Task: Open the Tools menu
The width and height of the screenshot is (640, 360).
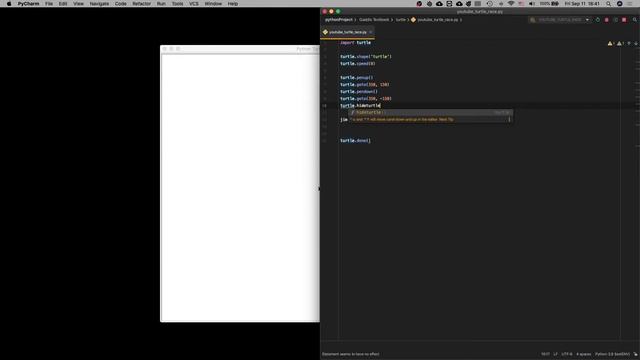Action: click(178, 4)
